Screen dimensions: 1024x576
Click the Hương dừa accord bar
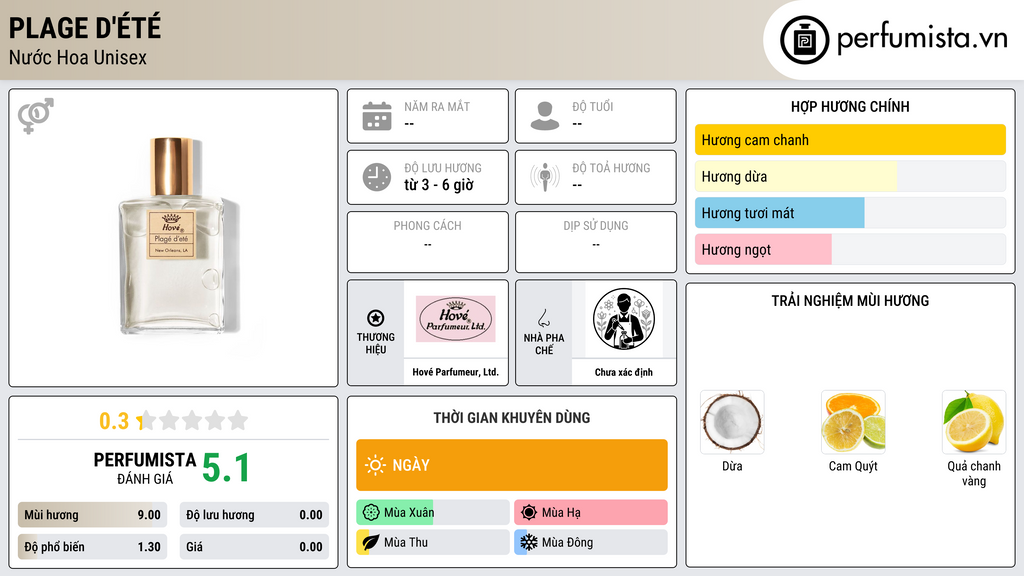(x=850, y=176)
